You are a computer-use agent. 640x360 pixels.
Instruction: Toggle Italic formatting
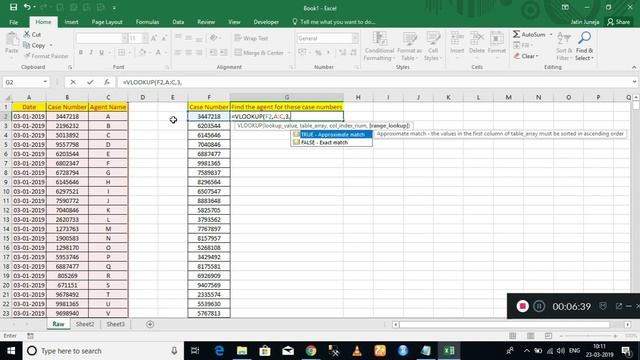pyautogui.click(x=91, y=52)
